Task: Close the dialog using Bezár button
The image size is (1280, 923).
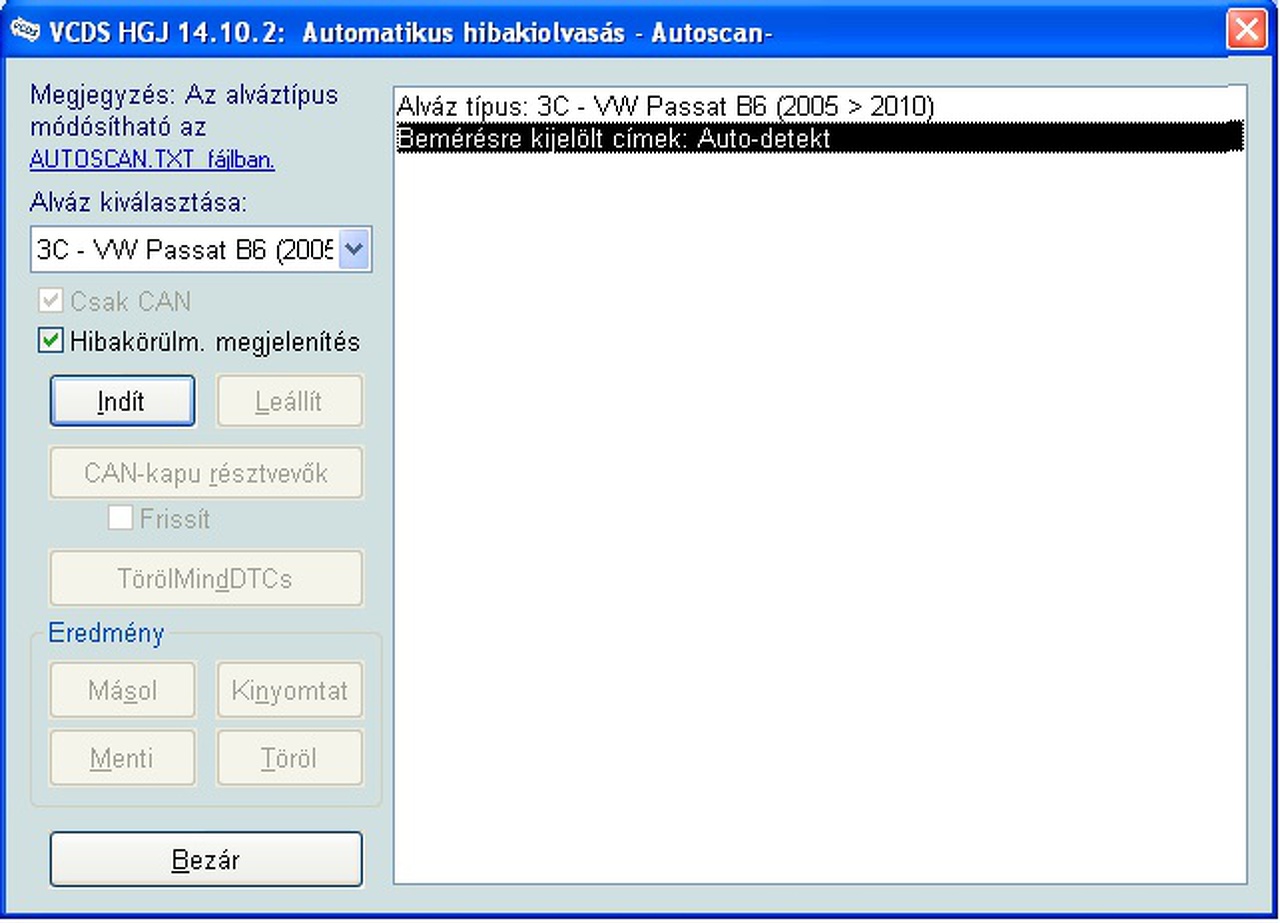Action: pos(206,860)
